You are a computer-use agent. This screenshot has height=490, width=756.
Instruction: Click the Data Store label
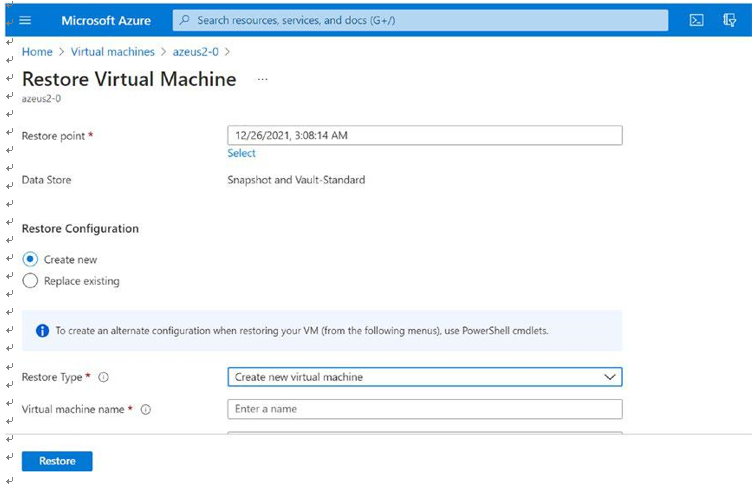(x=46, y=180)
